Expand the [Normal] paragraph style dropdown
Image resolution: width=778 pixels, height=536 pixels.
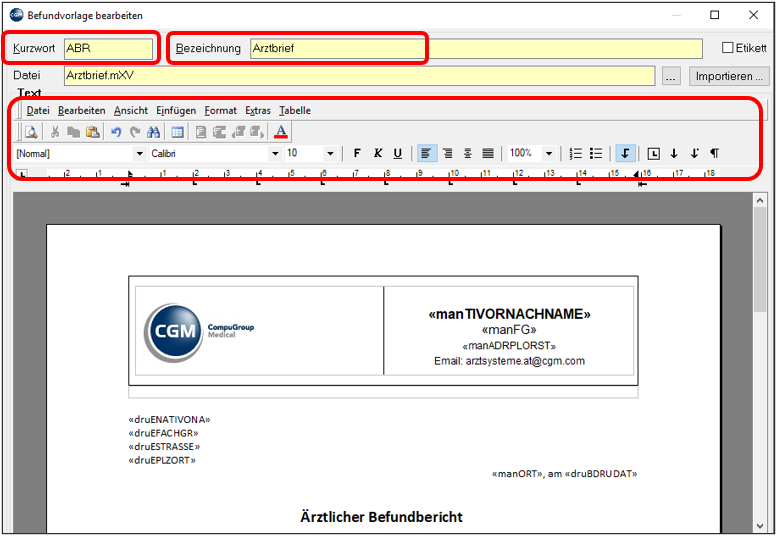pos(139,154)
